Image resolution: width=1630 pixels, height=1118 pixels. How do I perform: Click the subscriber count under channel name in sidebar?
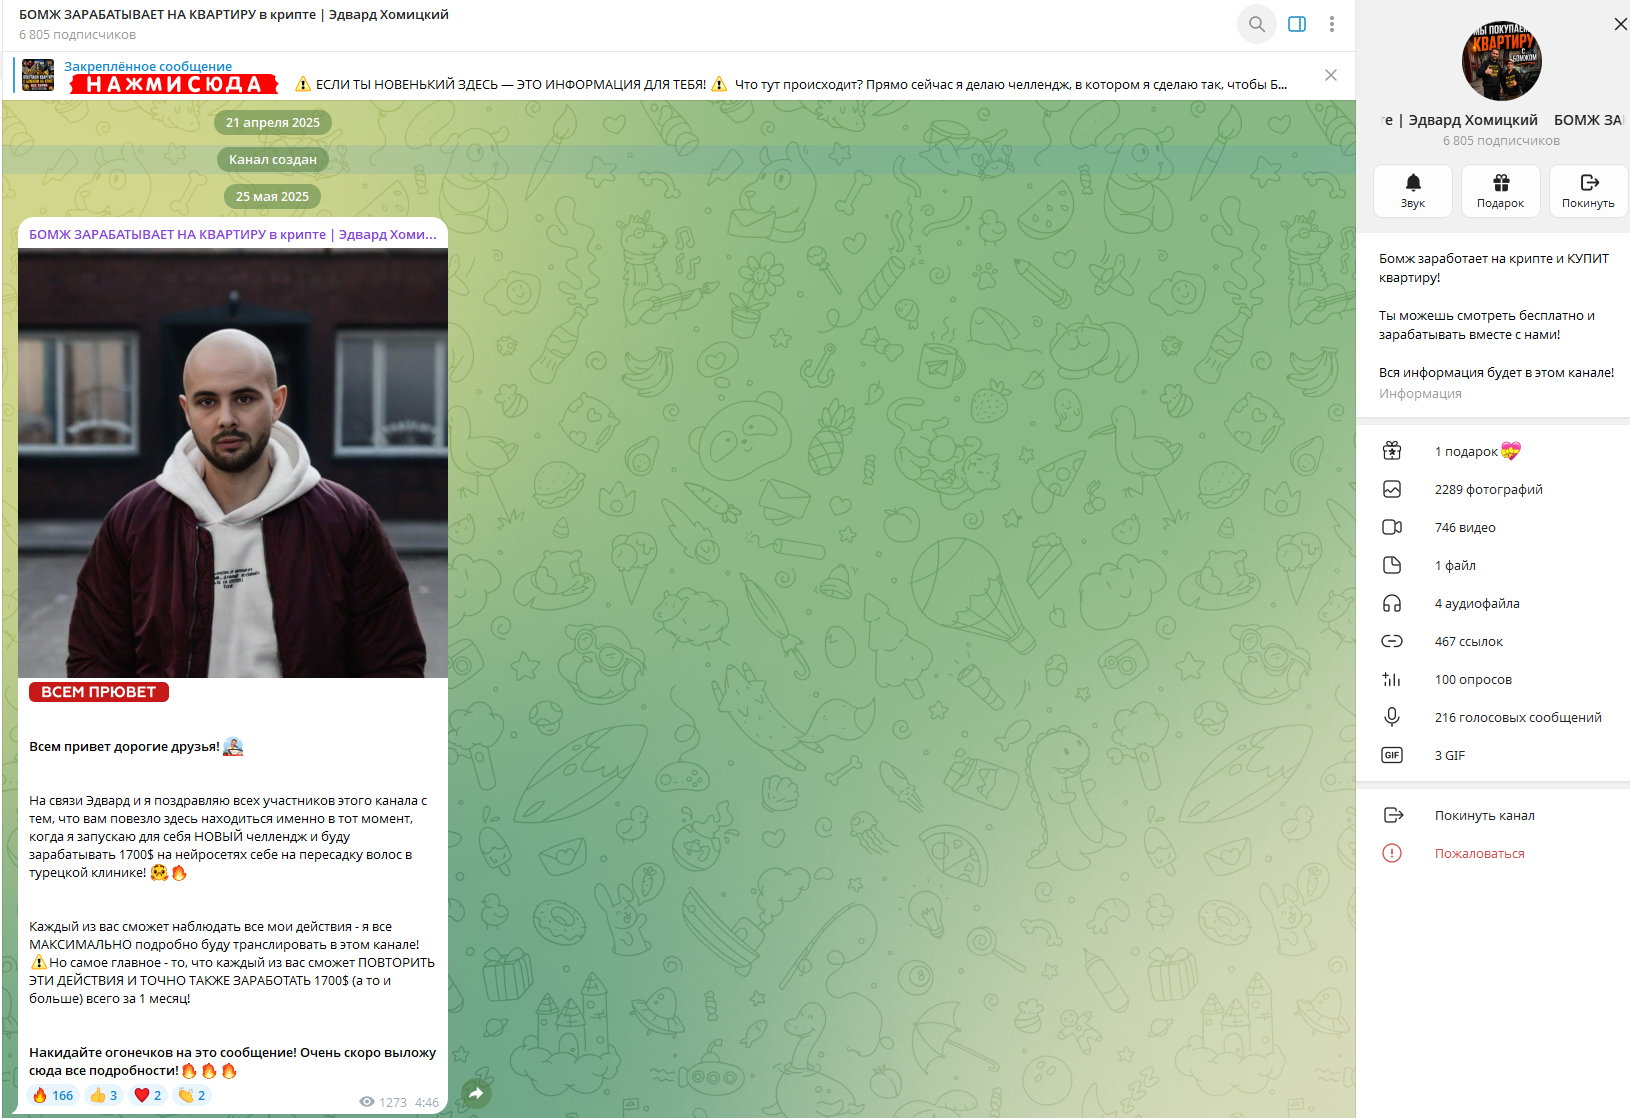pos(1501,140)
